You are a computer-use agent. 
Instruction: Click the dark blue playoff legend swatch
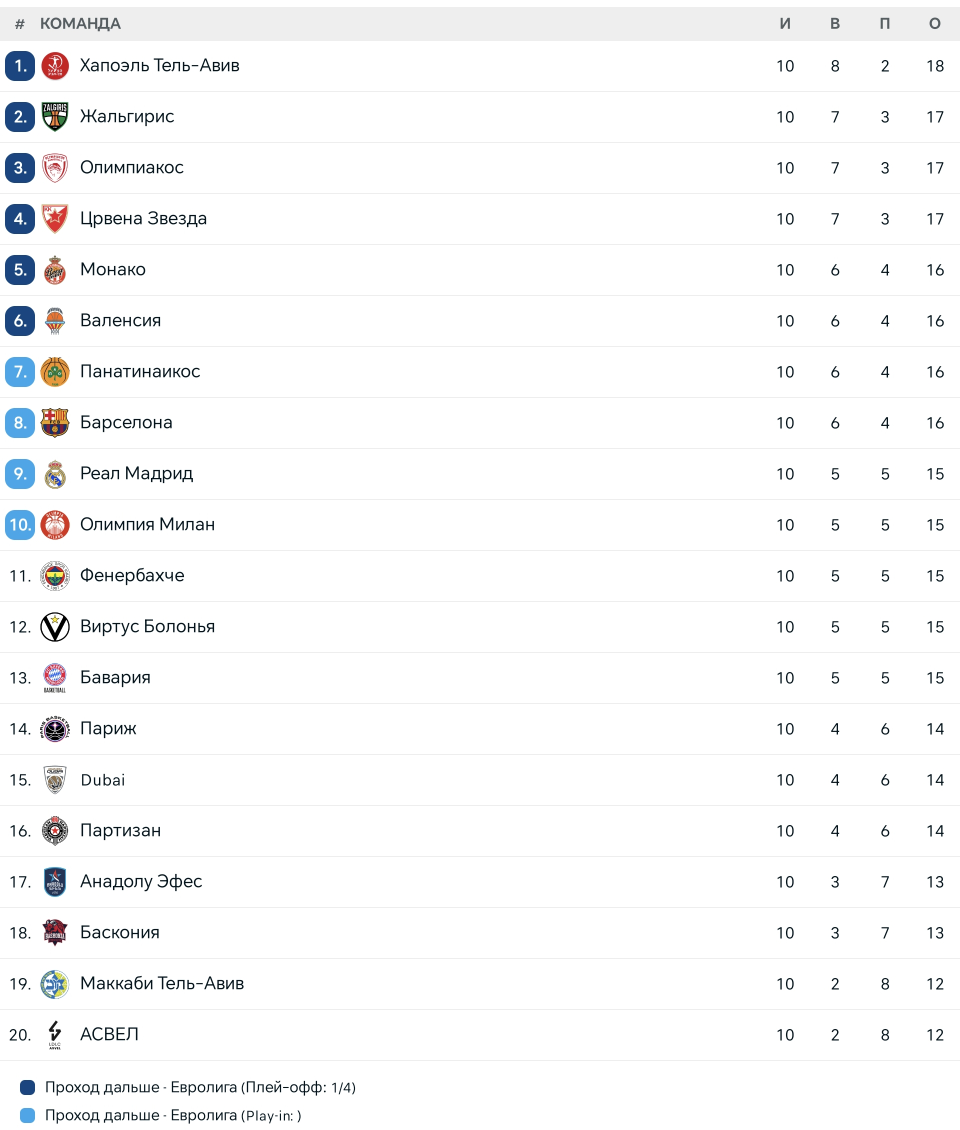tap(27, 1087)
